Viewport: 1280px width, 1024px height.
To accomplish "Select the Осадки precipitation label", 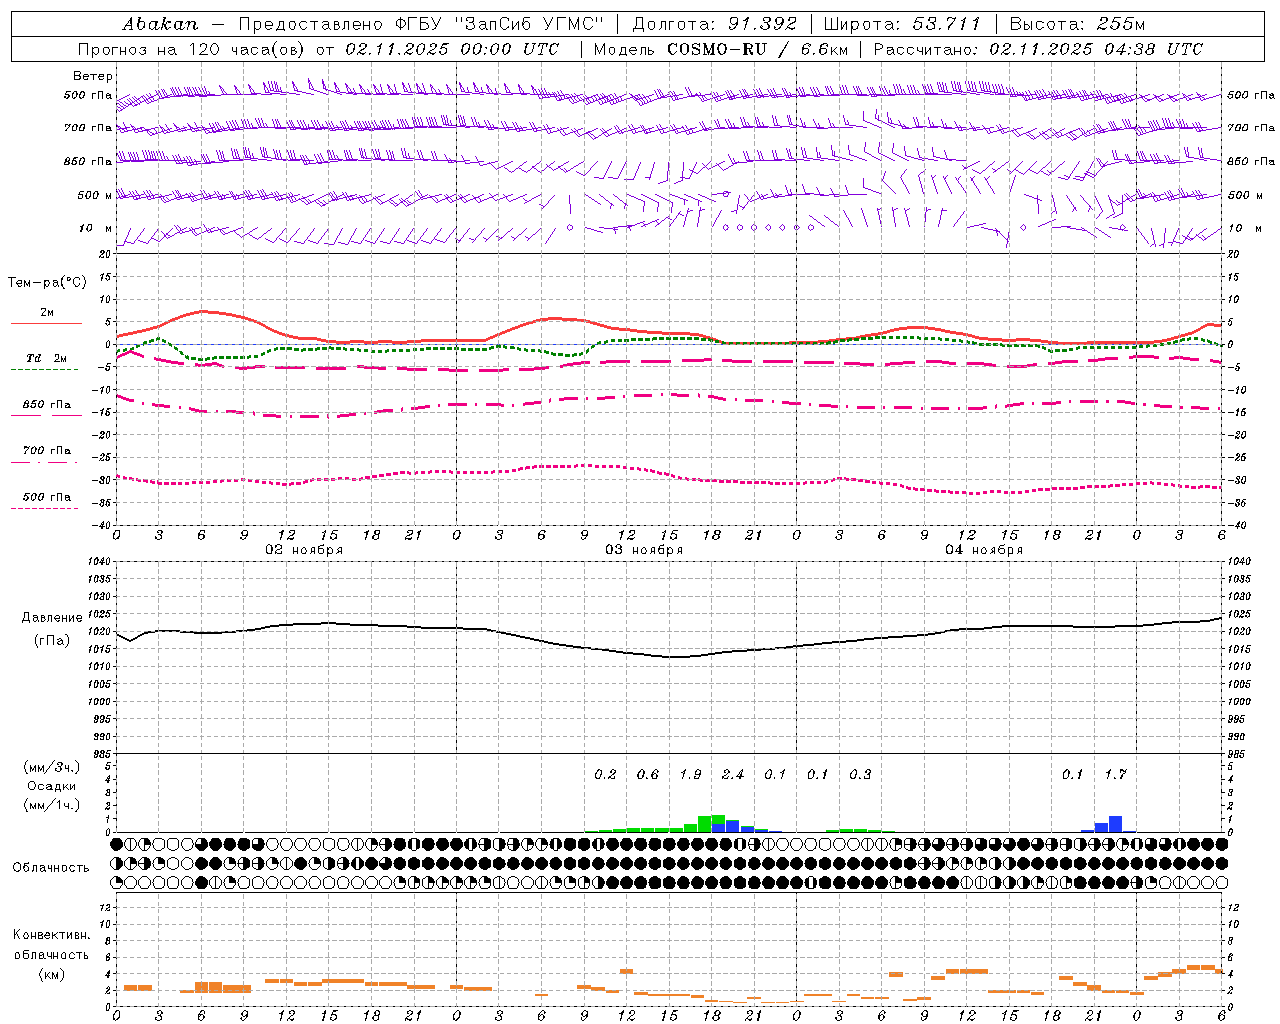I will [x=52, y=786].
